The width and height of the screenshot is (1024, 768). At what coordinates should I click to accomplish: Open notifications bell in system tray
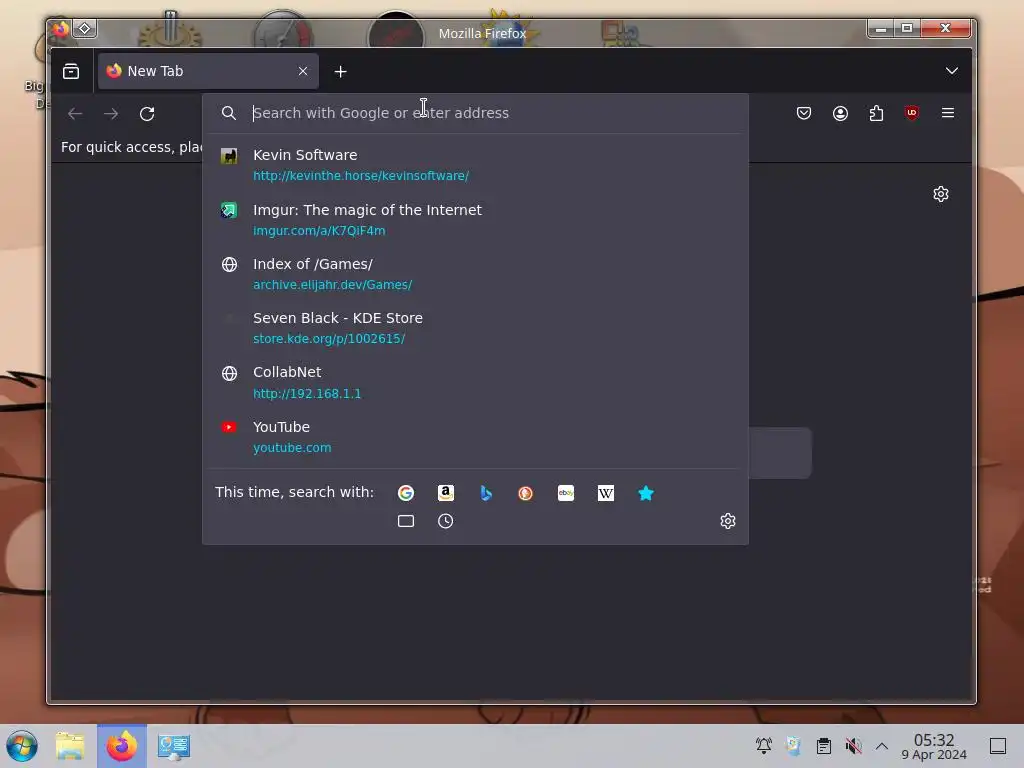[763, 745]
